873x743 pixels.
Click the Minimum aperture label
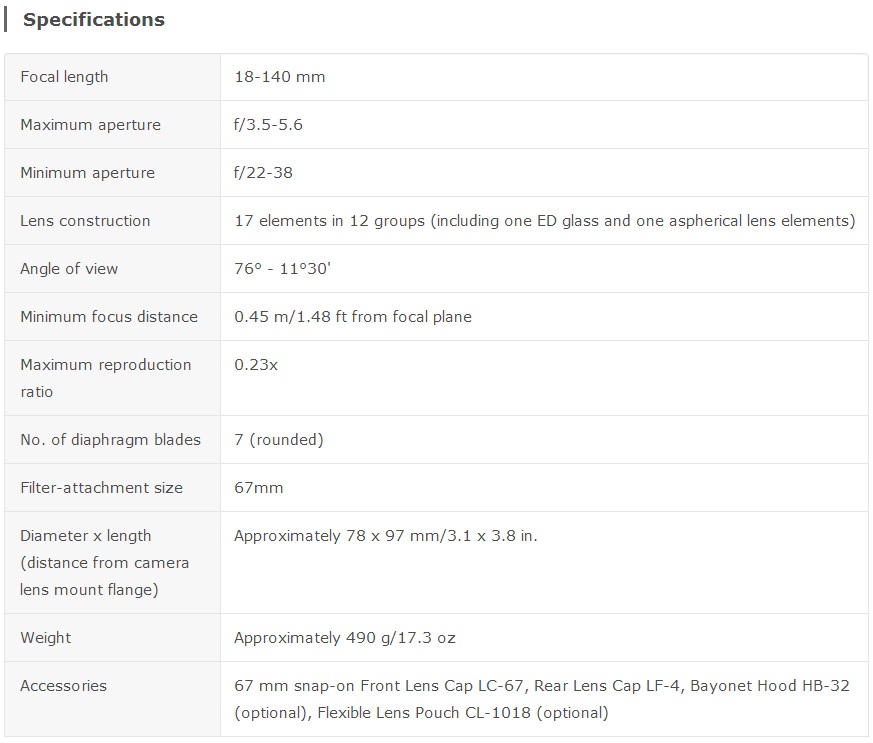[87, 173]
